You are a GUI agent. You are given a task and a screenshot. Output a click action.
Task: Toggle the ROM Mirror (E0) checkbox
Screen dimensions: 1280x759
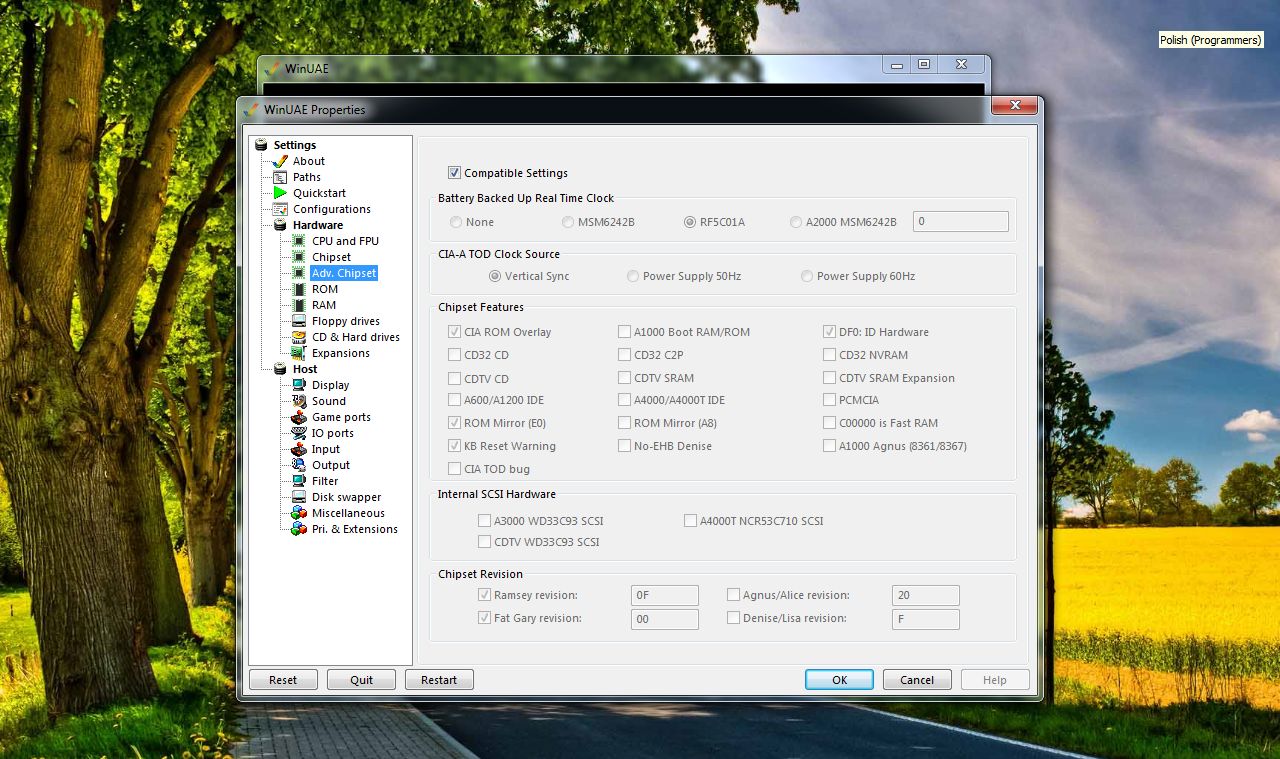(455, 423)
